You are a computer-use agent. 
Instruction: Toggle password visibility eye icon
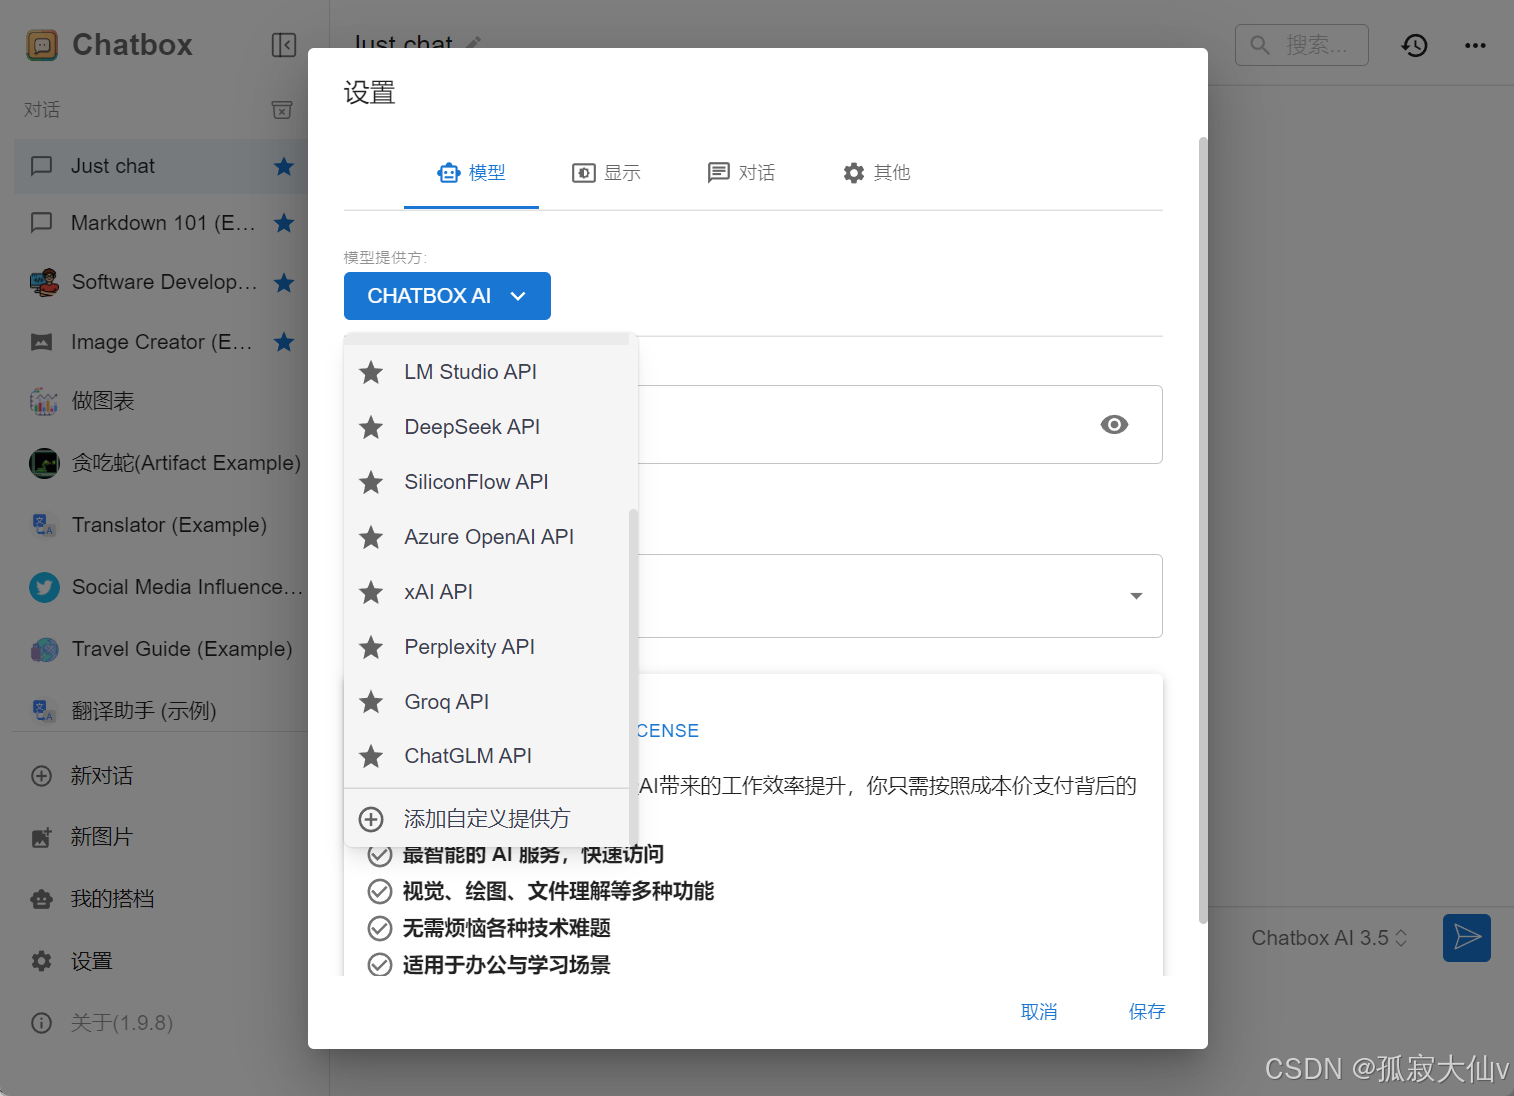1114,425
